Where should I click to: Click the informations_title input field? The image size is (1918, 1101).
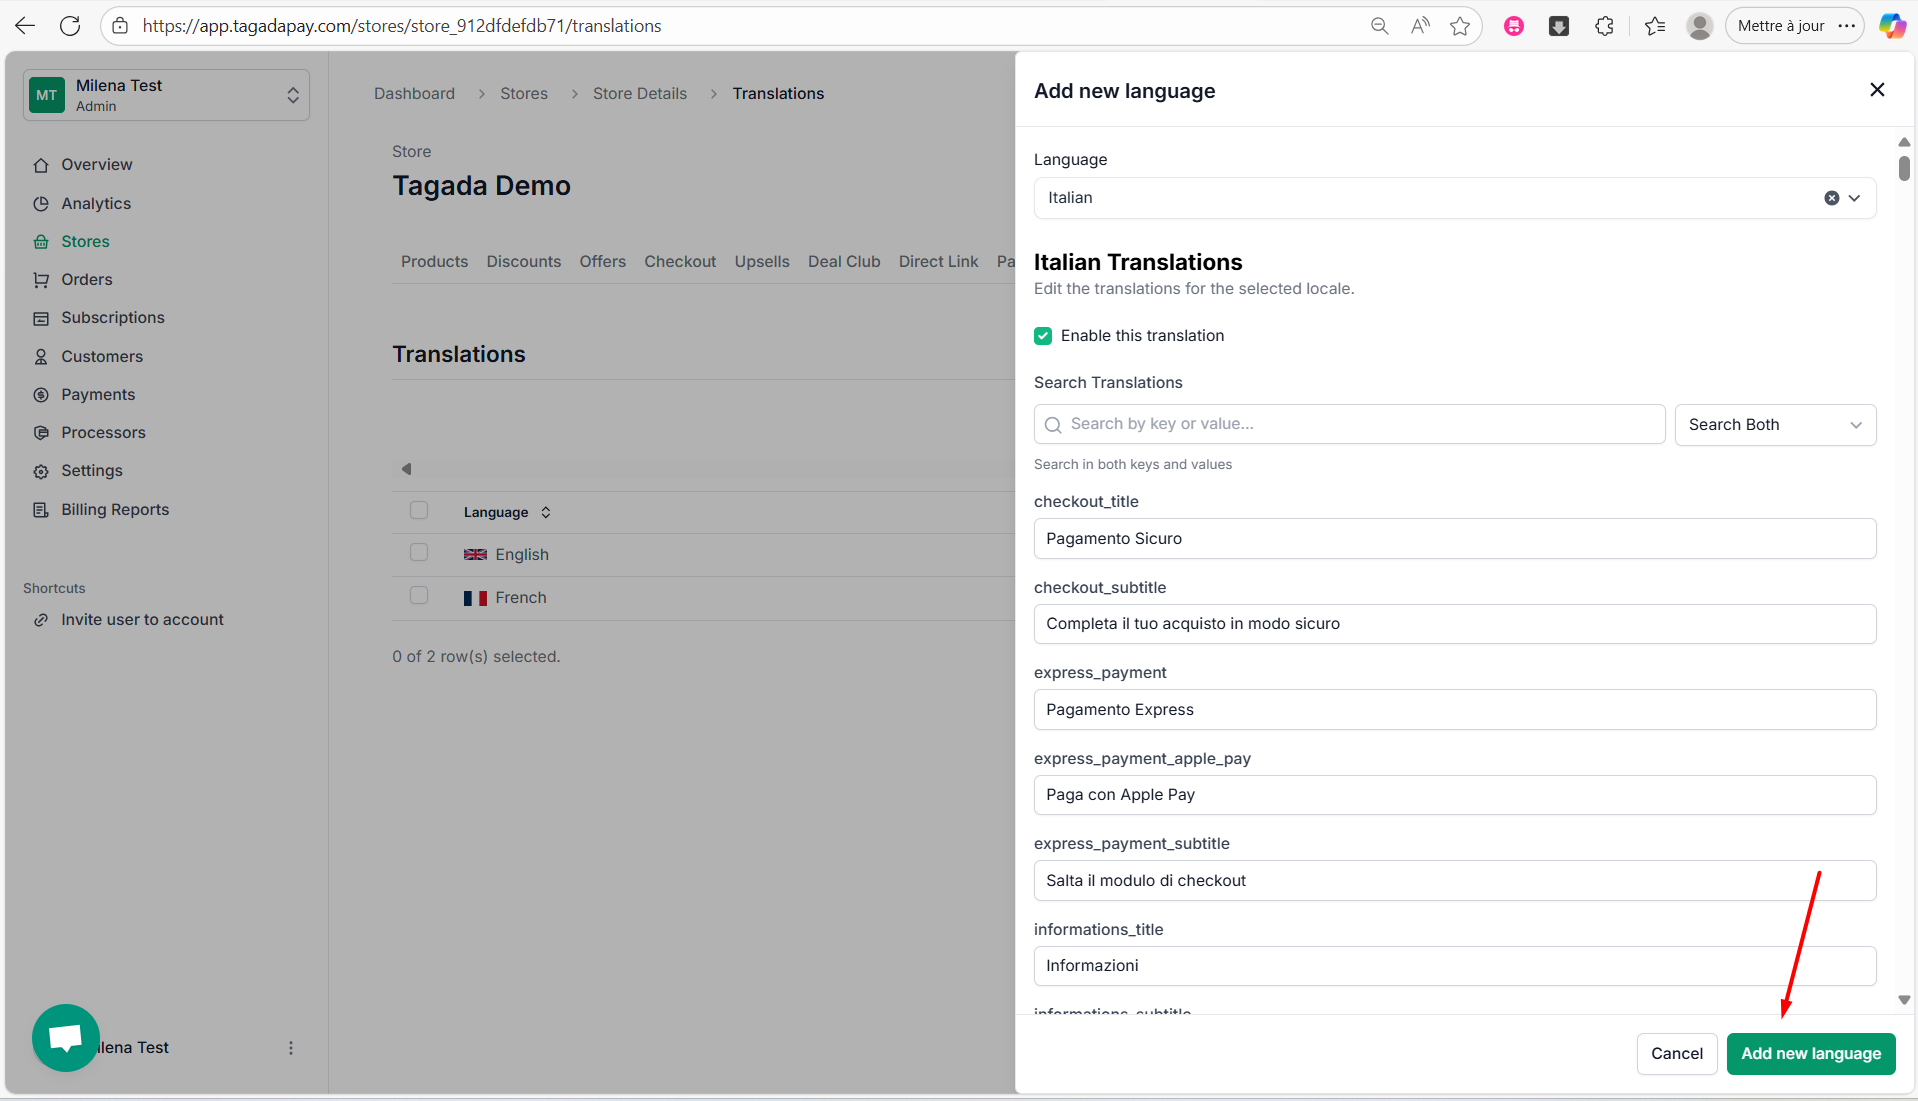tap(1454, 966)
